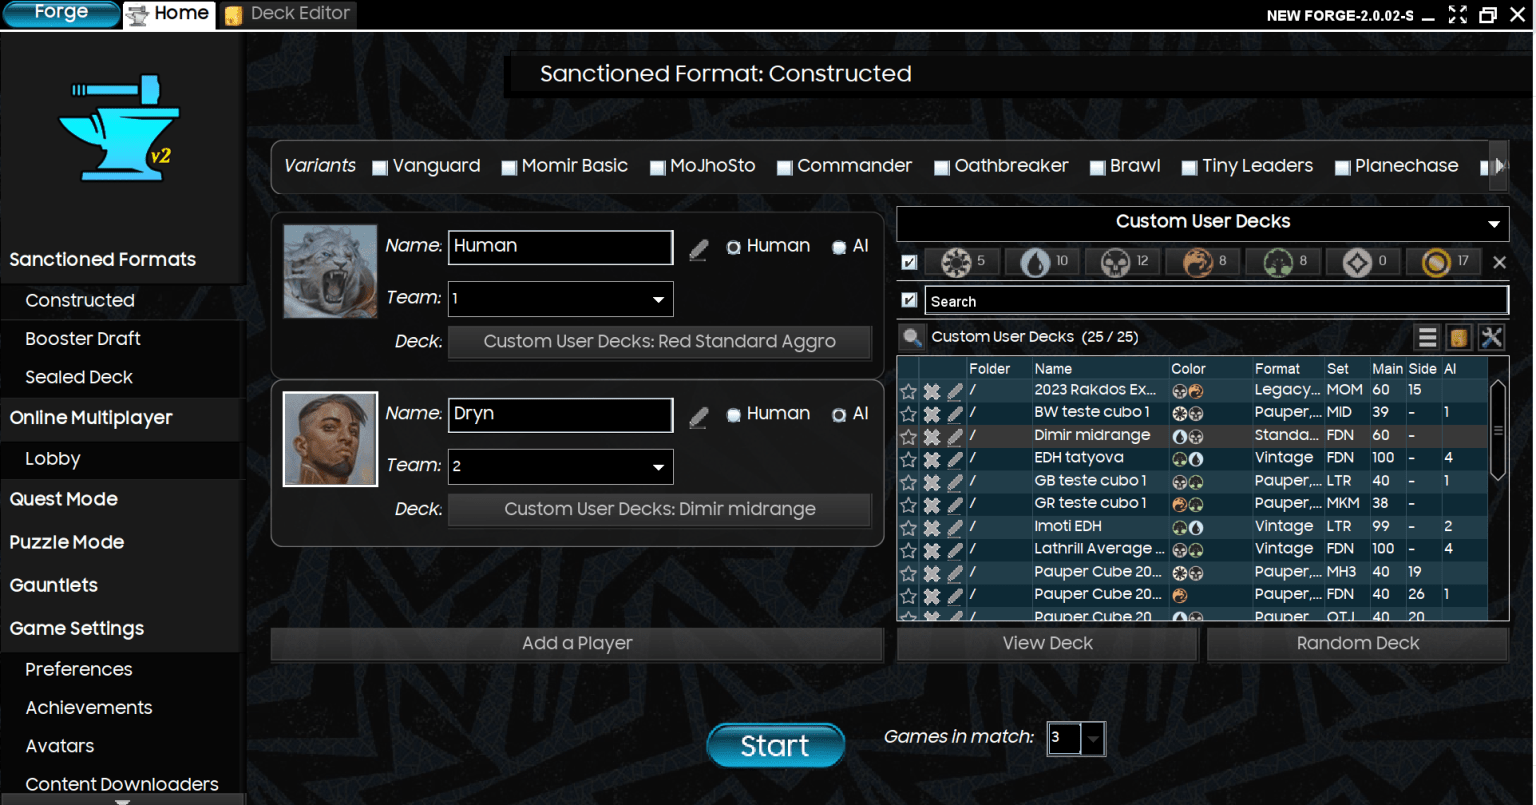Switch to list view icon
Screen dimensions: 1536x805
pyautogui.click(x=1428, y=338)
